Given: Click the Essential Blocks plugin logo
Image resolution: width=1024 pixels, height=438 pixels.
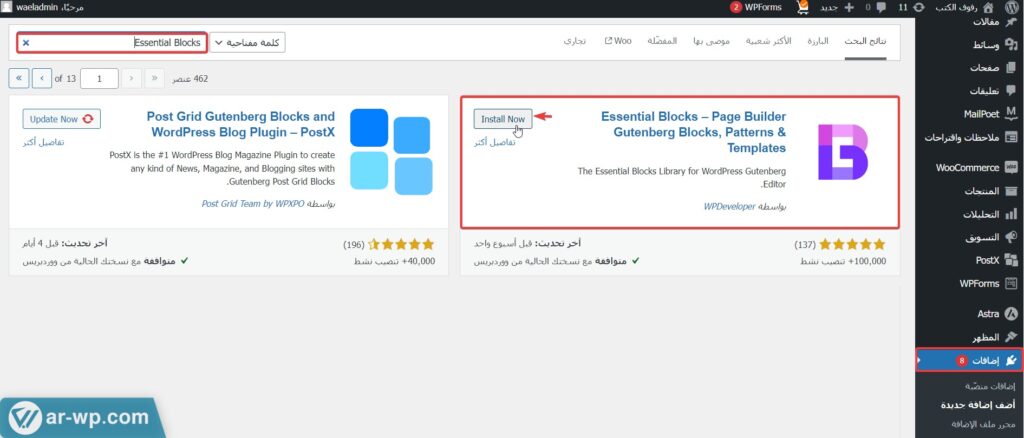Looking at the screenshot, I should pos(842,152).
